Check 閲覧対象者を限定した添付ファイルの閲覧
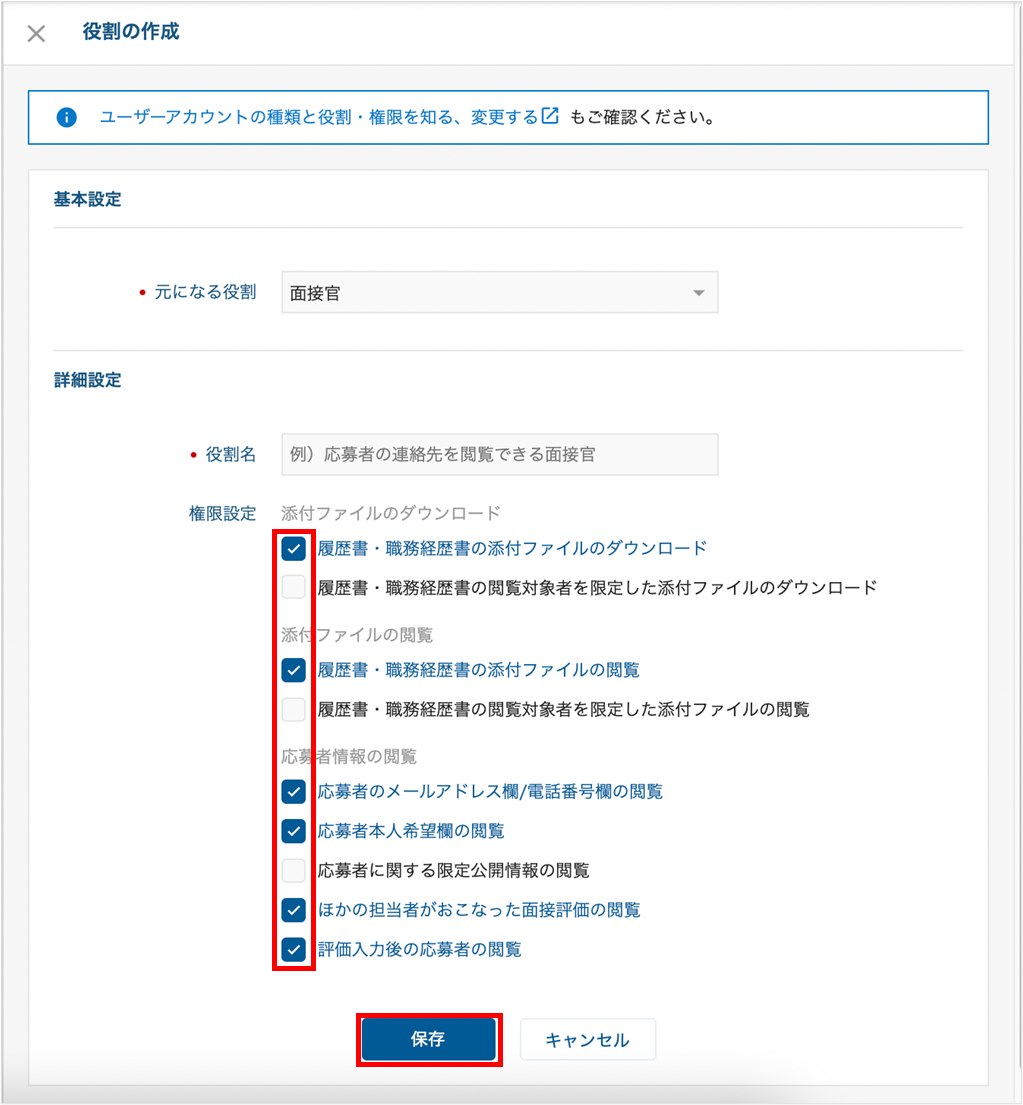The height and width of the screenshot is (1105, 1023). pos(294,709)
